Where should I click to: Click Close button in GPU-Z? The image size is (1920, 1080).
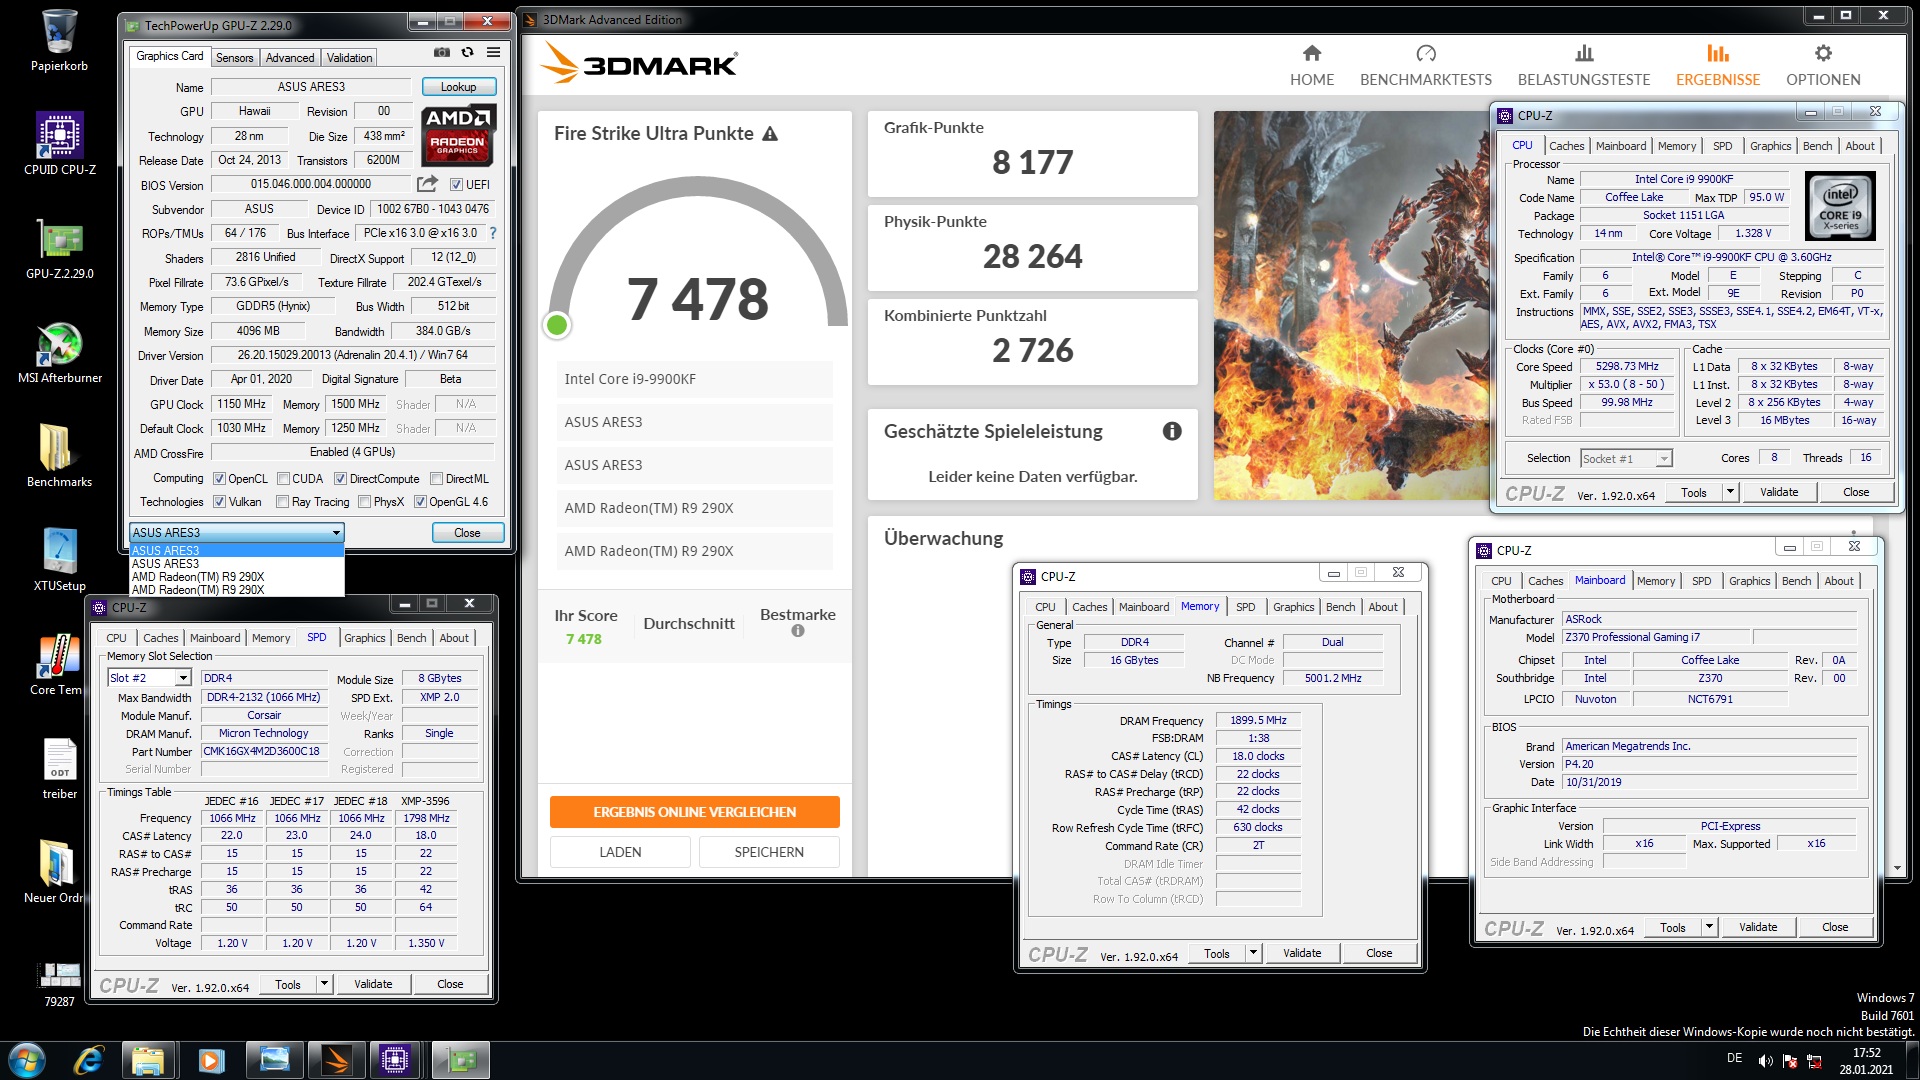[x=467, y=533]
